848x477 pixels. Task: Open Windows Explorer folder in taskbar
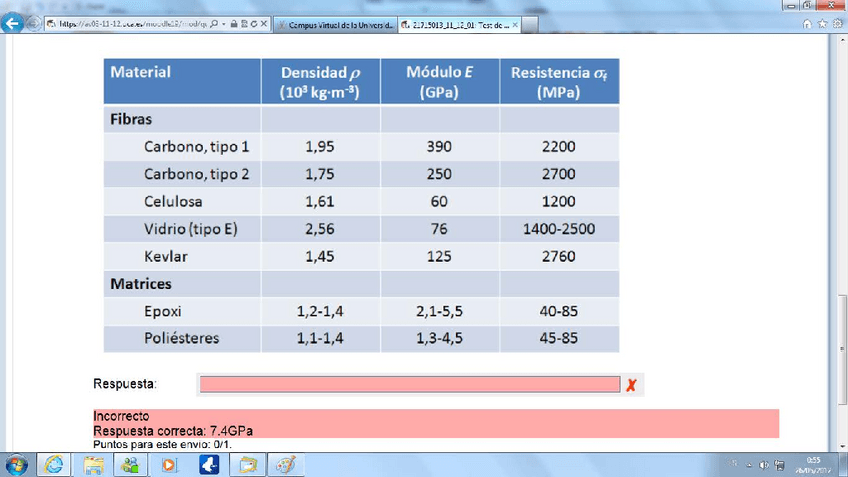pyautogui.click(x=93, y=465)
